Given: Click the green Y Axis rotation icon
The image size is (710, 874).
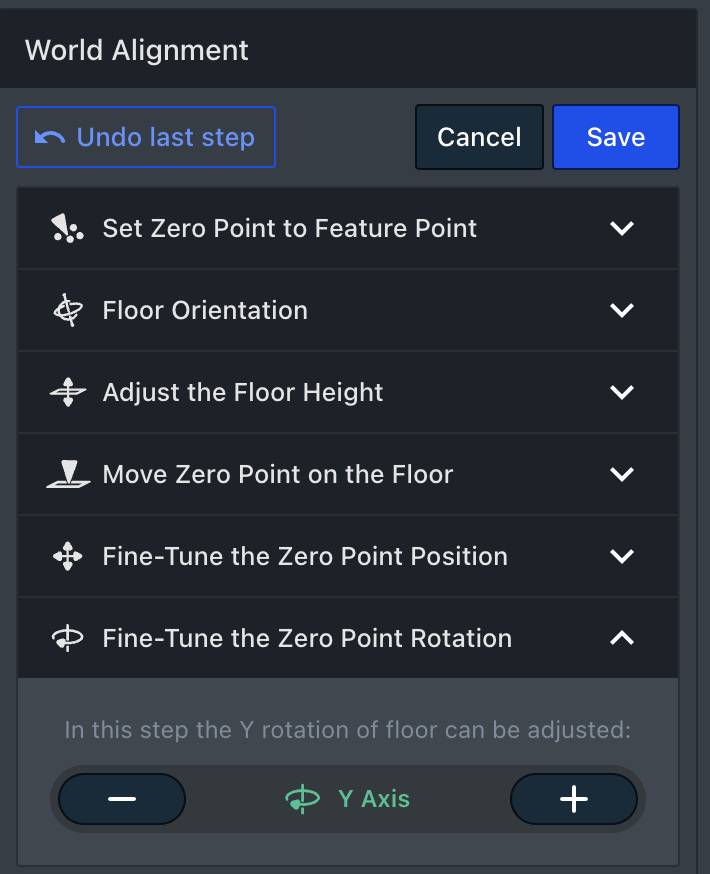Looking at the screenshot, I should tap(302, 799).
